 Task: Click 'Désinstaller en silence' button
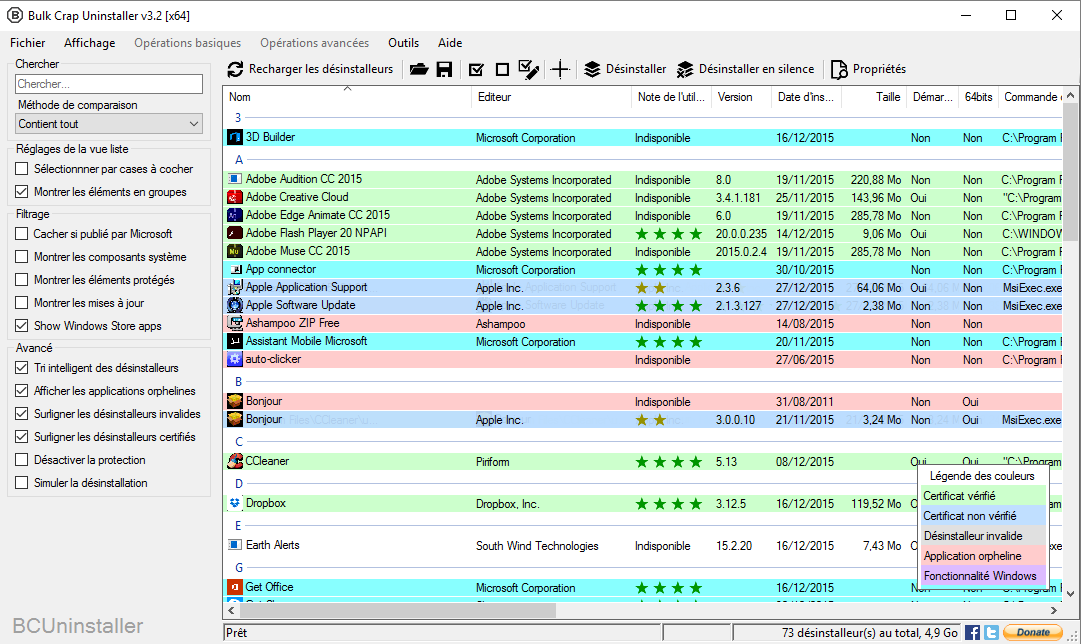pyautogui.click(x=746, y=69)
